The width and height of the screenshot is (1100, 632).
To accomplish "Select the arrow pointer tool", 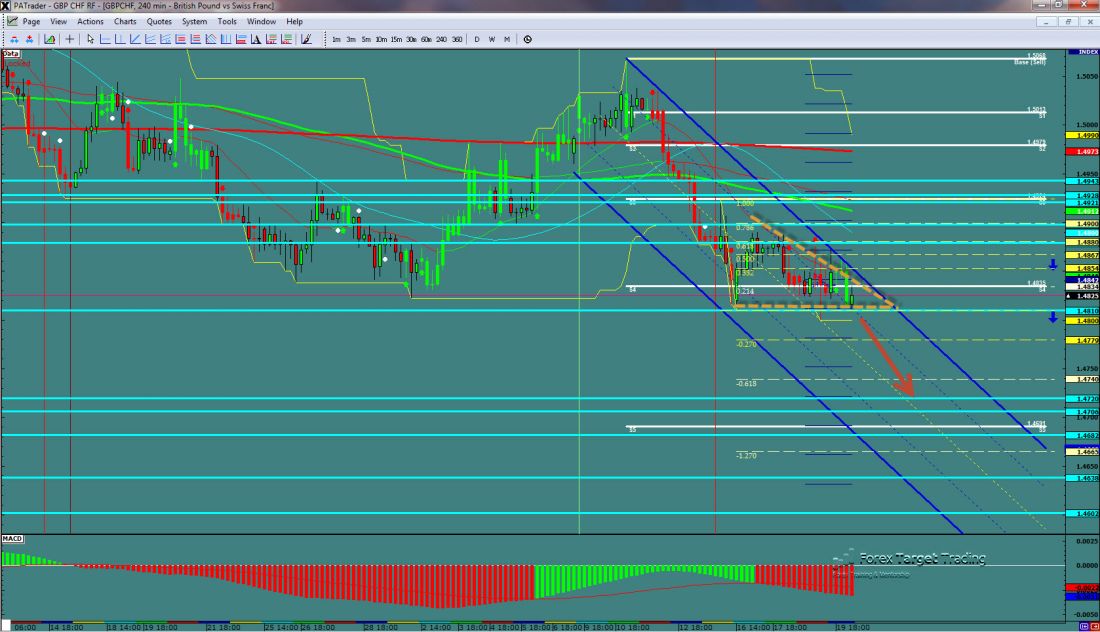I will click(x=90, y=39).
